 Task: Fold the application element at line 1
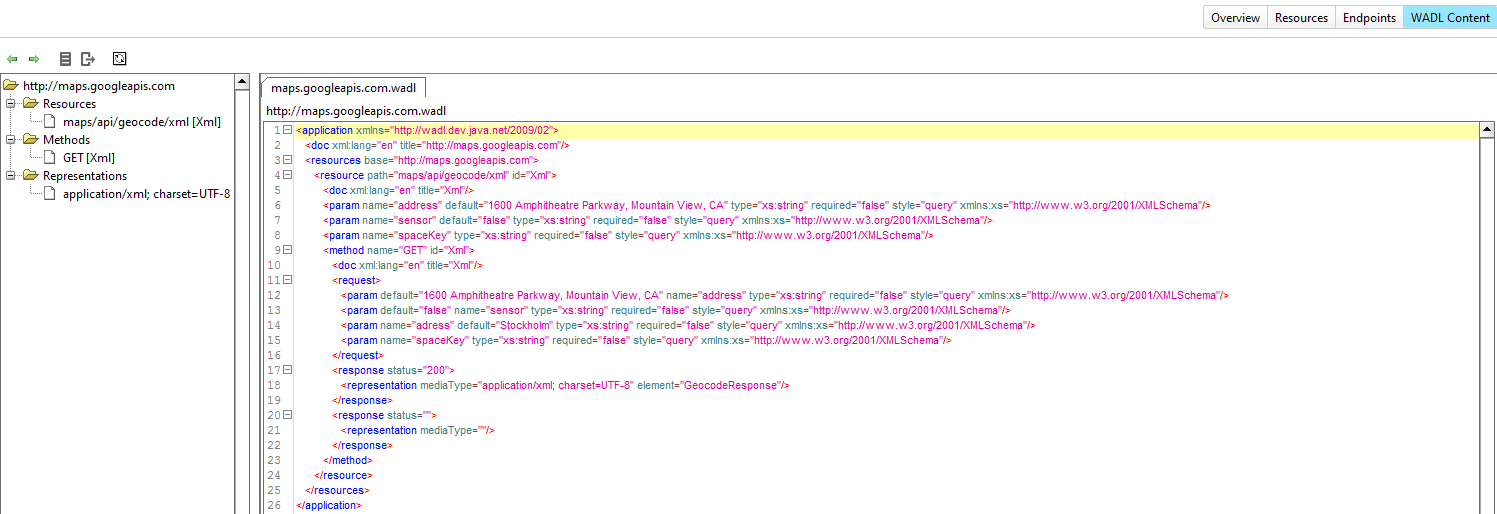point(287,130)
